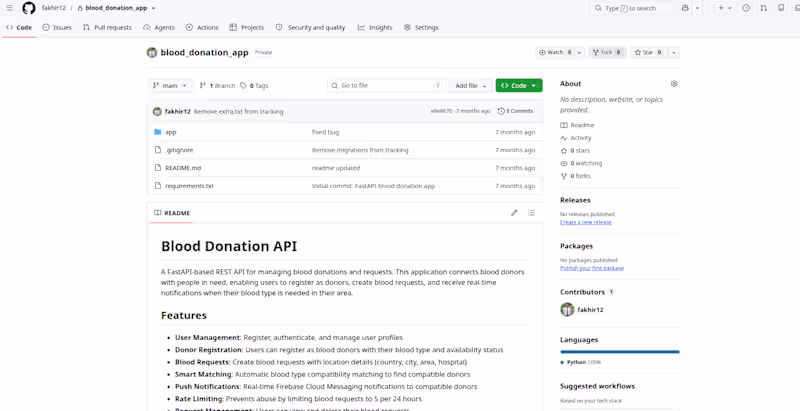This screenshot has height=411, width=800.
Task: Open pull requests icon in top header
Action: [763, 8]
